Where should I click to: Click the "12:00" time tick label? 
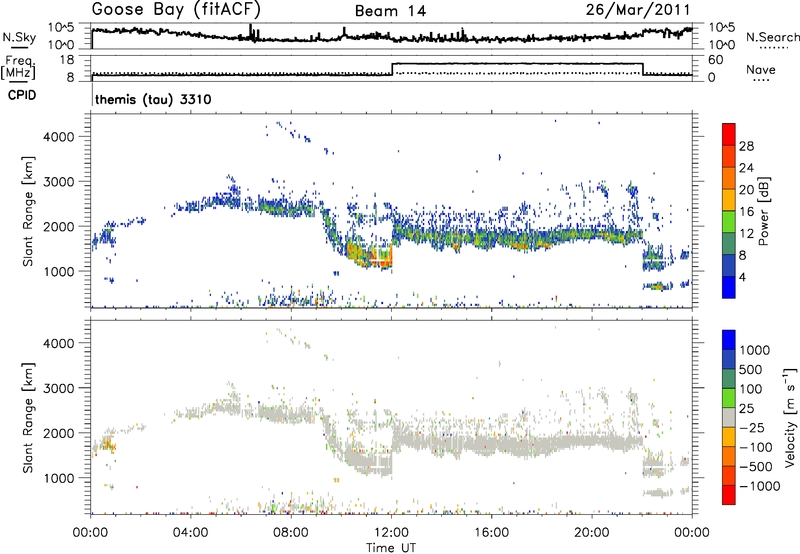point(391,533)
